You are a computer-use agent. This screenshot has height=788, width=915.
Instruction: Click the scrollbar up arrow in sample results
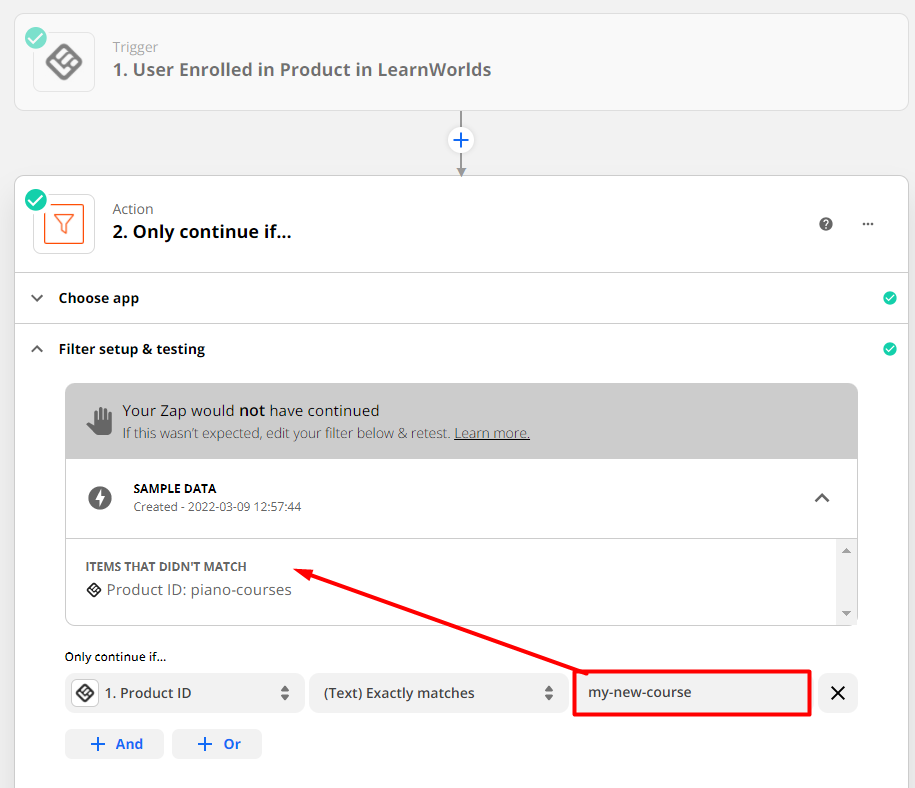click(x=846, y=551)
